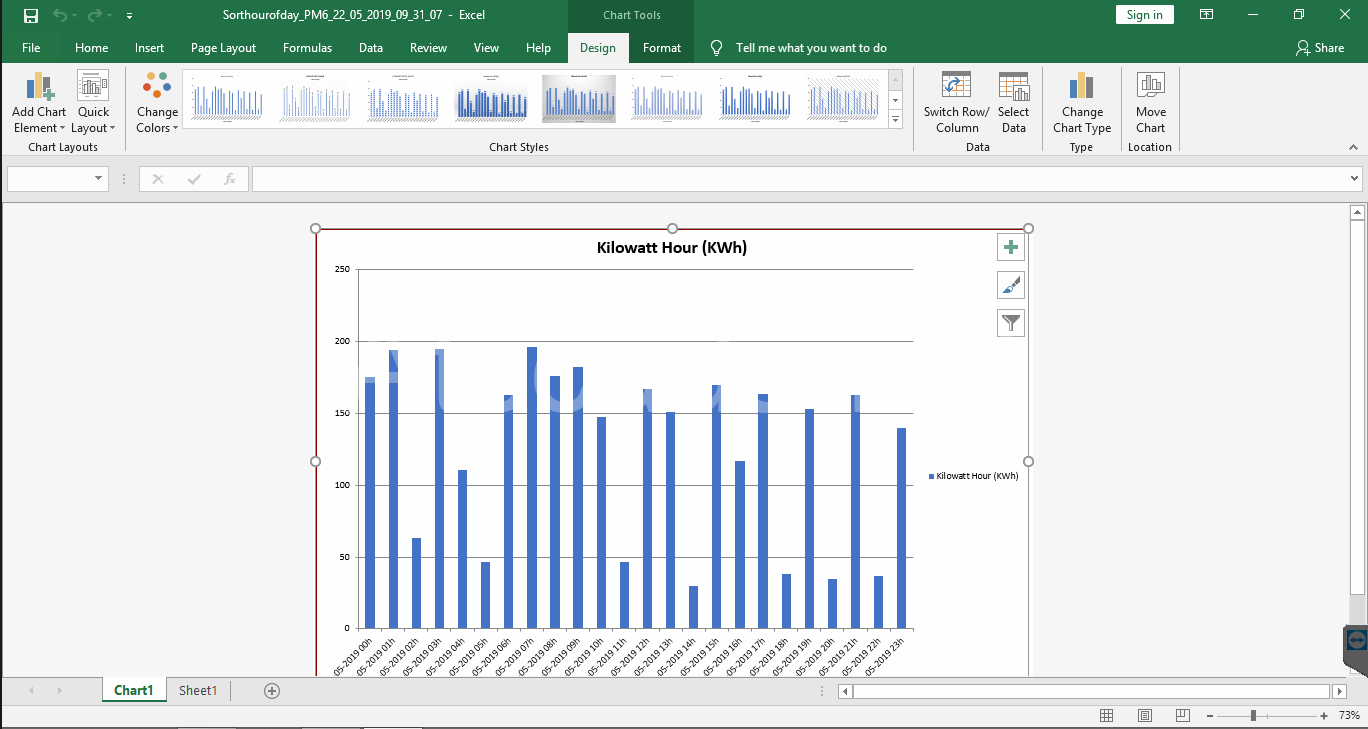1368x729 pixels.
Task: Click the zoom out minus button
Action: click(x=1211, y=716)
